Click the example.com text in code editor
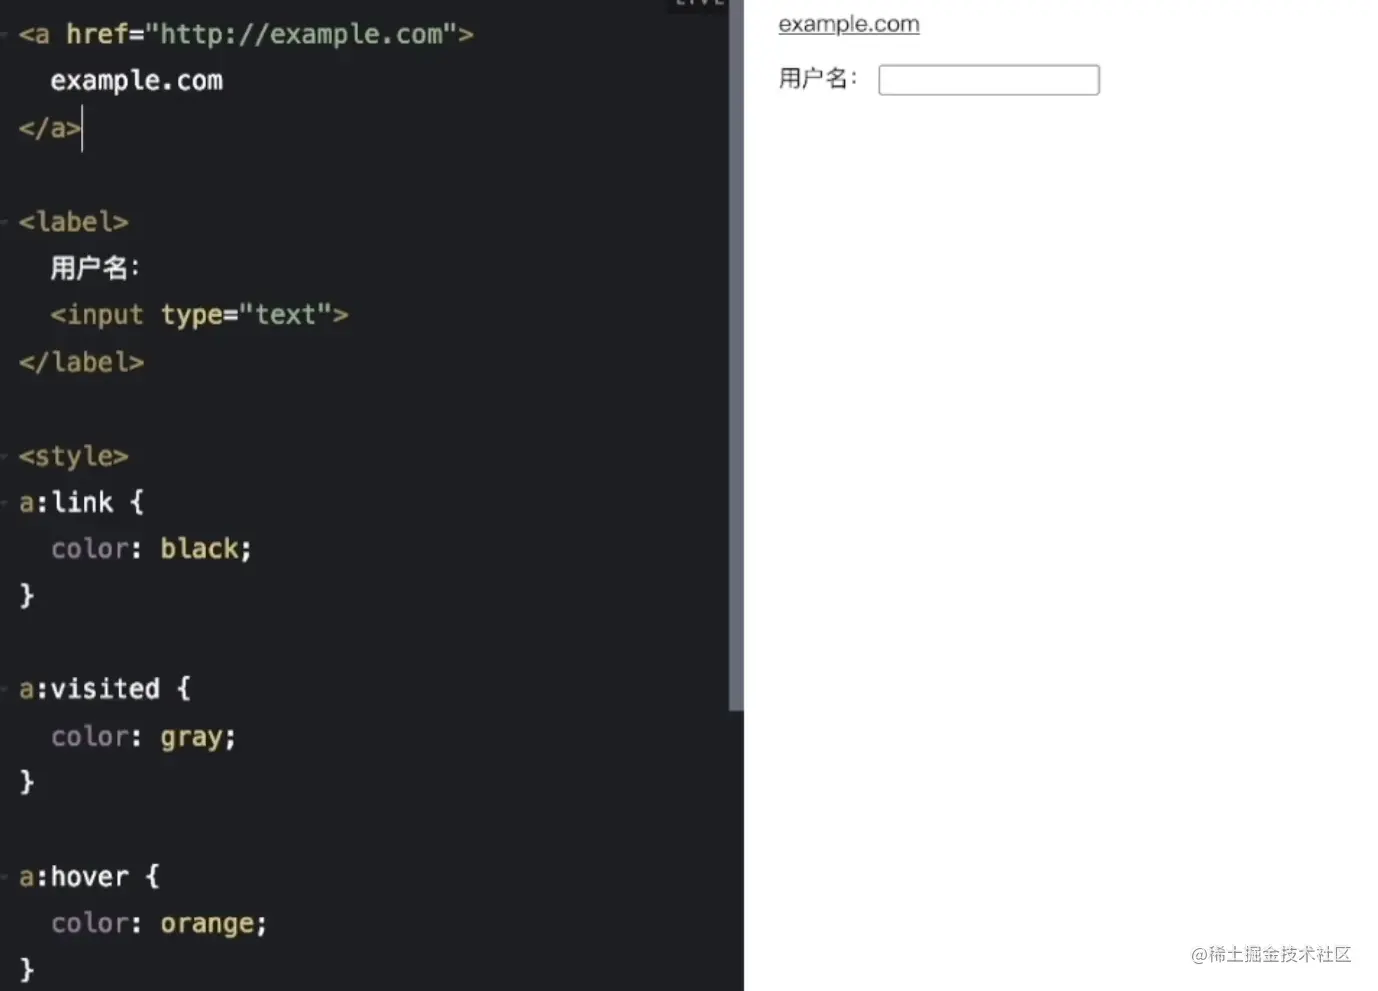Image resolution: width=1378 pixels, height=991 pixels. pyautogui.click(x=137, y=81)
